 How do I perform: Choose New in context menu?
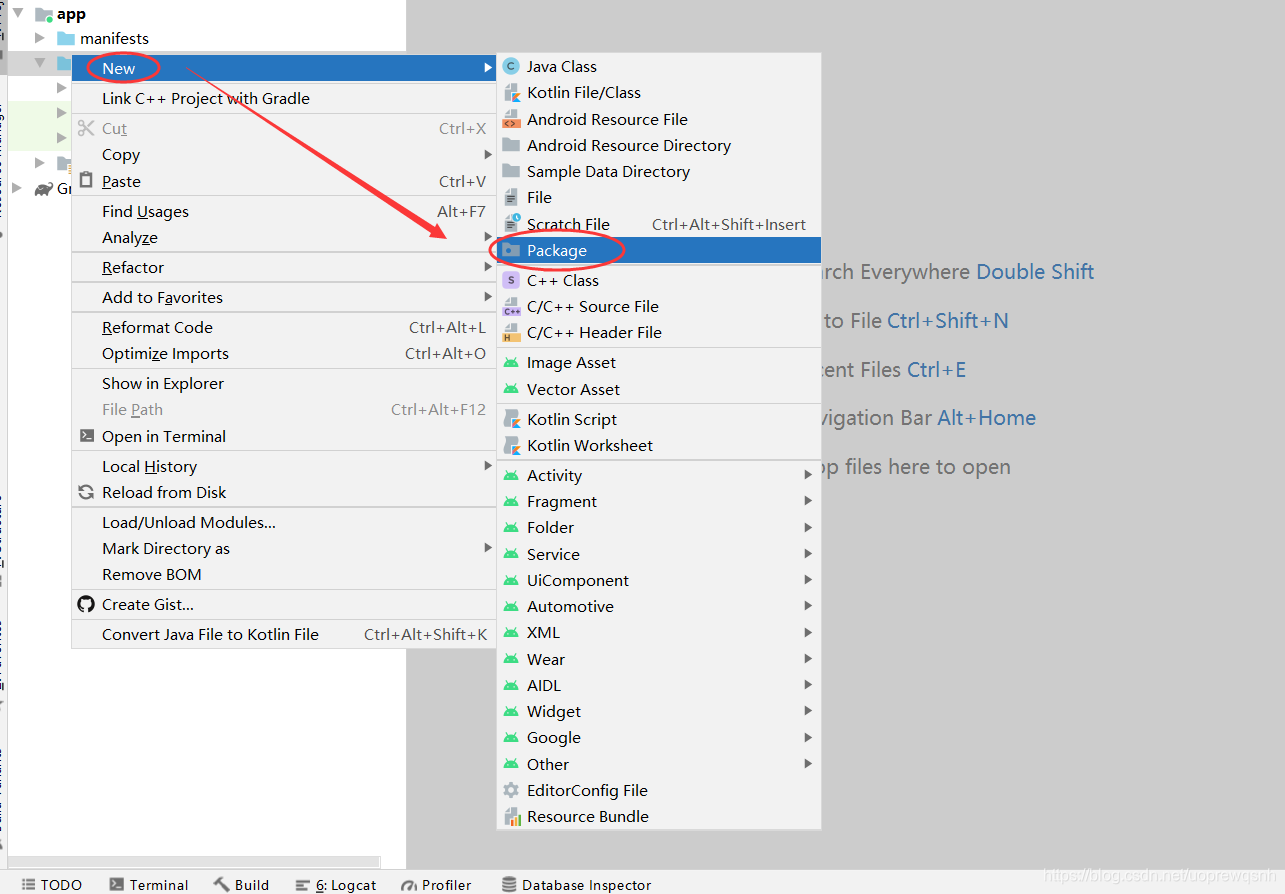(284, 69)
